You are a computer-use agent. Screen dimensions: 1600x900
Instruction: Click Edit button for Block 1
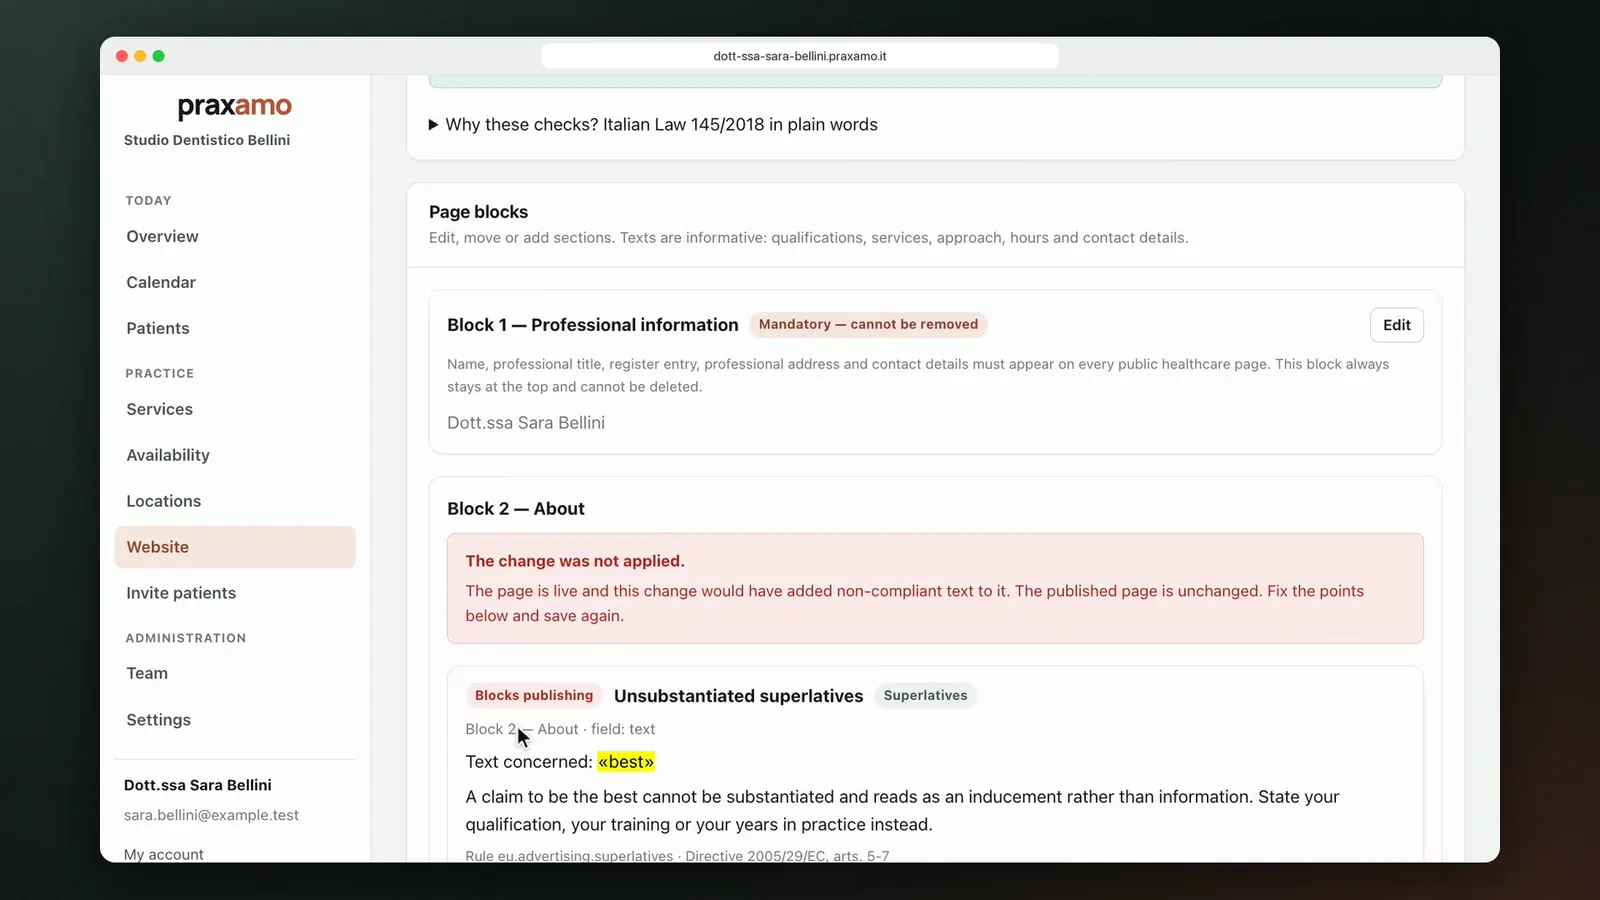click(x=1396, y=325)
